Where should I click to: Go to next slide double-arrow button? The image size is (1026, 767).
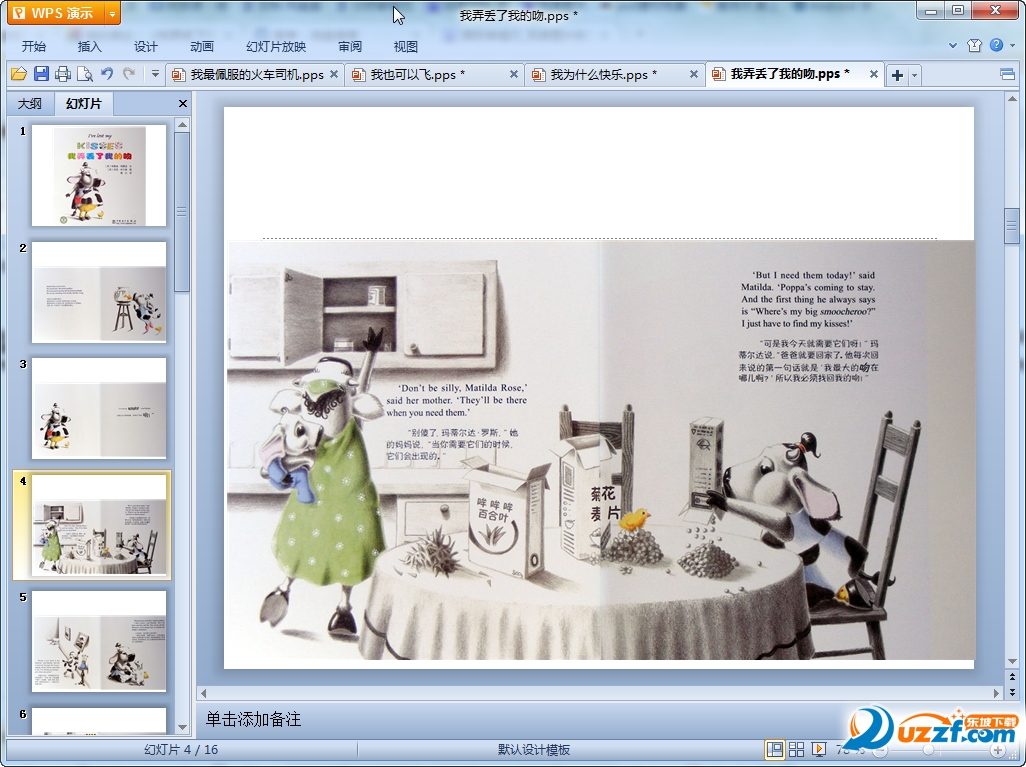(x=1012, y=692)
